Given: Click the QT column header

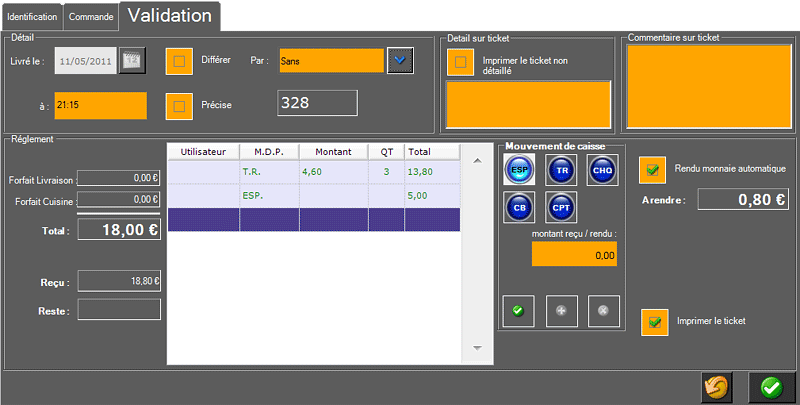Looking at the screenshot, I should click(x=386, y=152).
